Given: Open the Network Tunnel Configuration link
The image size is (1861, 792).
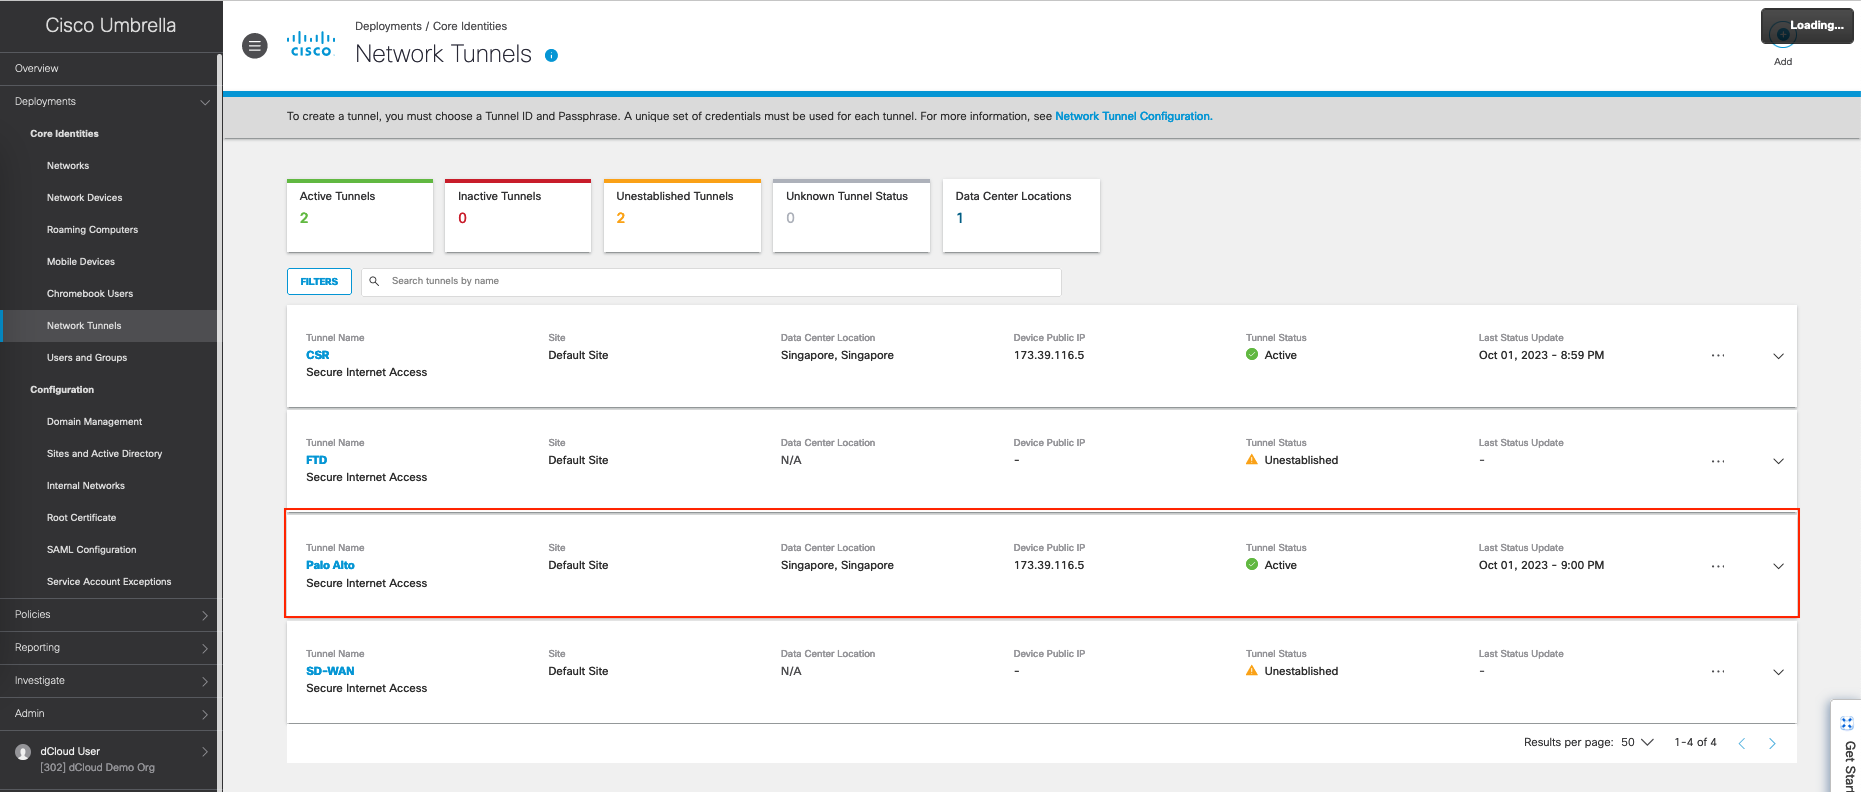Looking at the screenshot, I should pyautogui.click(x=1133, y=116).
